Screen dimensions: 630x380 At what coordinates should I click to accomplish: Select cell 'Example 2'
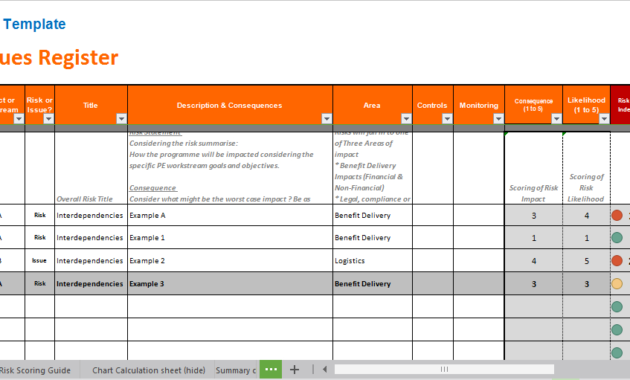pyautogui.click(x=230, y=261)
